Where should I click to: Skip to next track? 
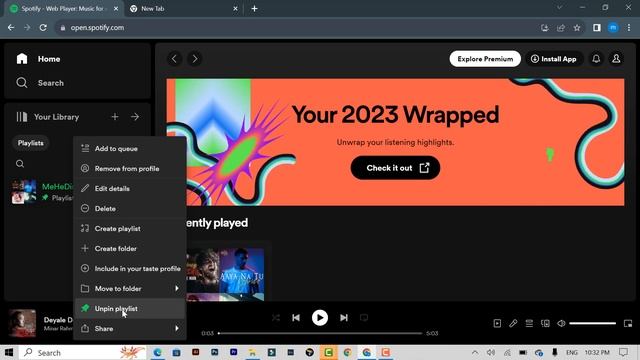click(x=344, y=318)
